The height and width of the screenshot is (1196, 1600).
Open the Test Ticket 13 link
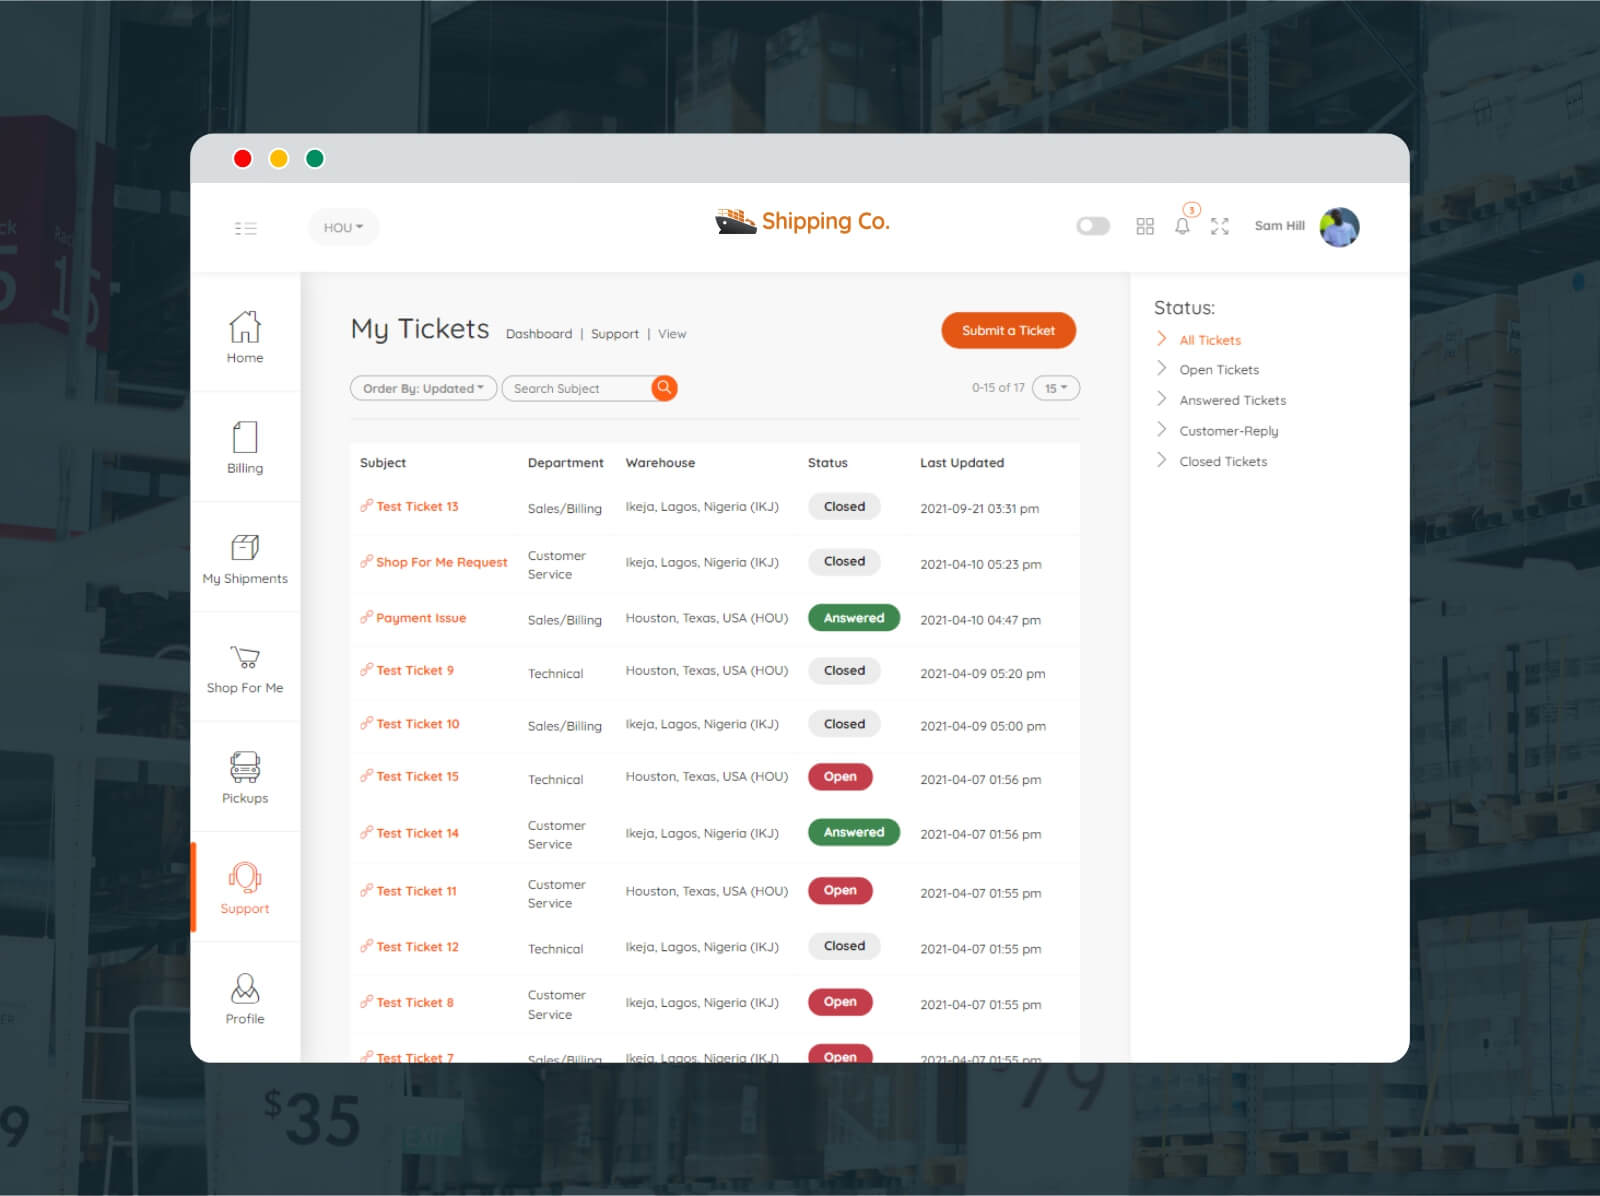point(417,507)
